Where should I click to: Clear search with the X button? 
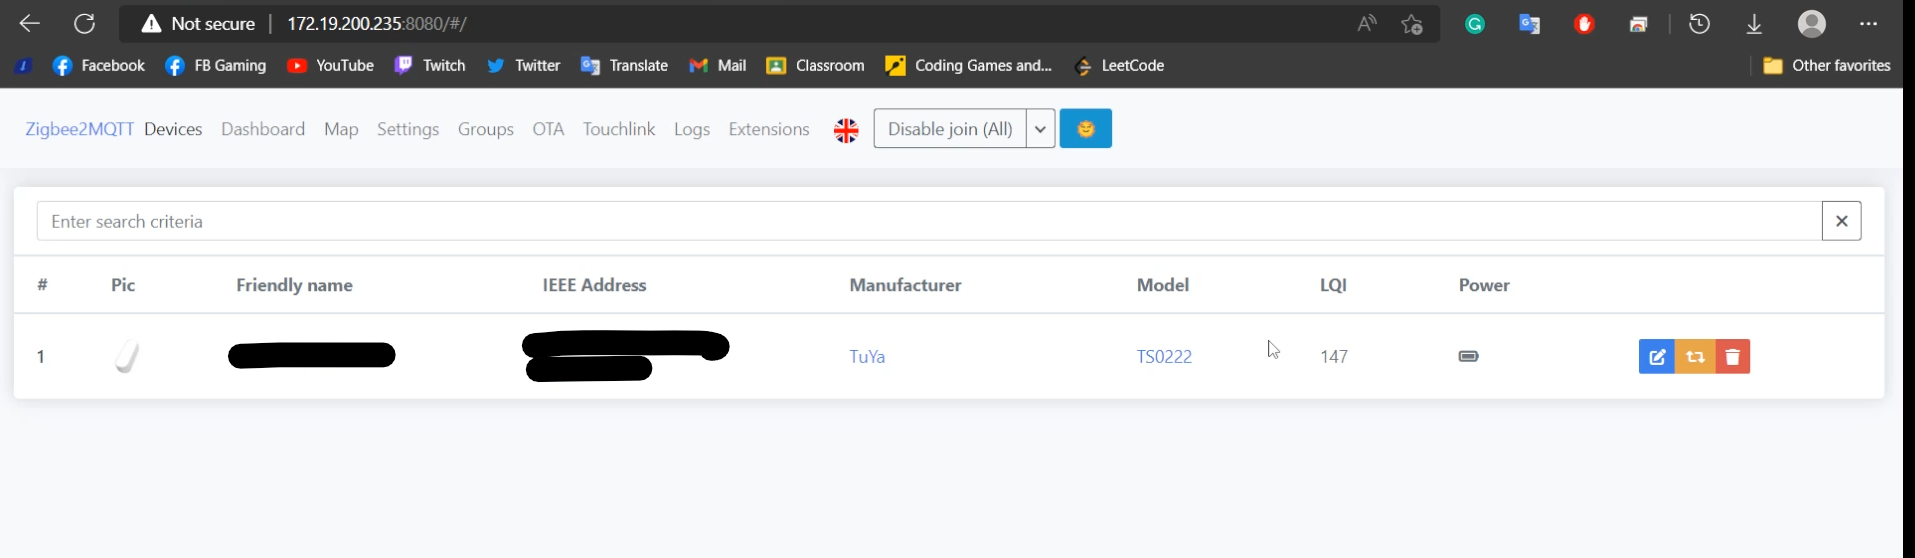click(1841, 221)
